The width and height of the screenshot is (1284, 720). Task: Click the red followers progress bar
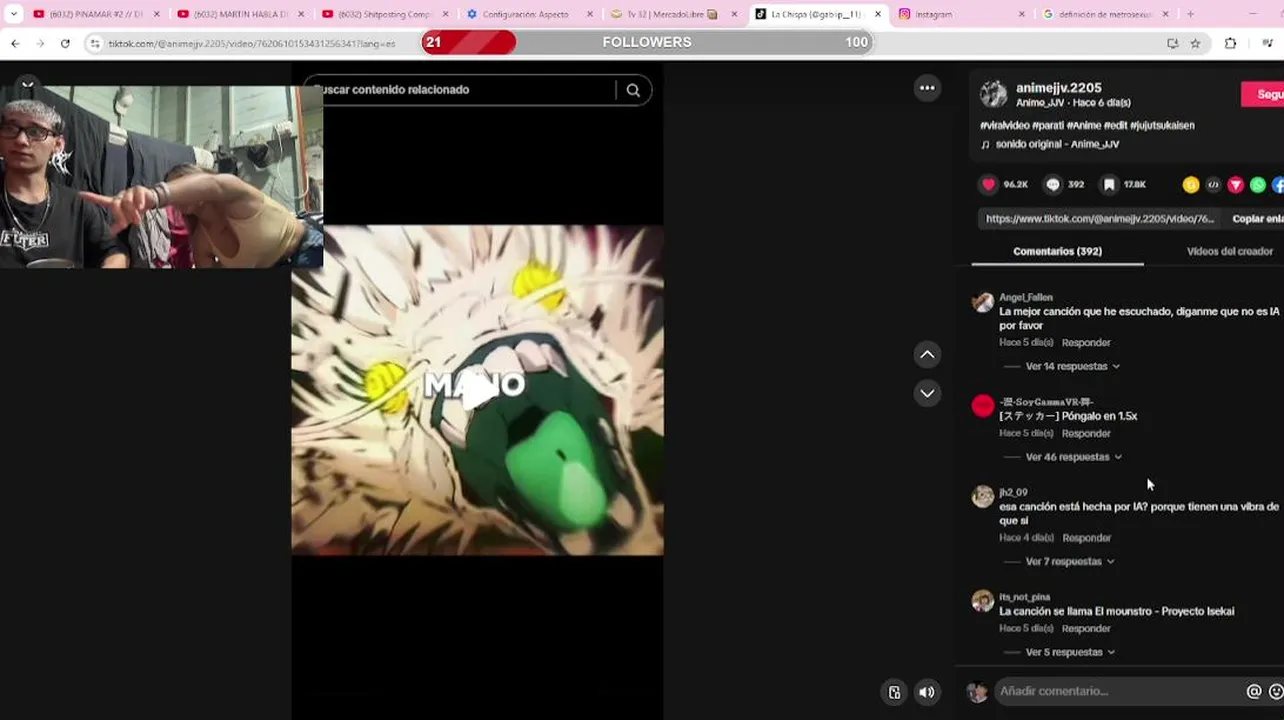(x=468, y=42)
